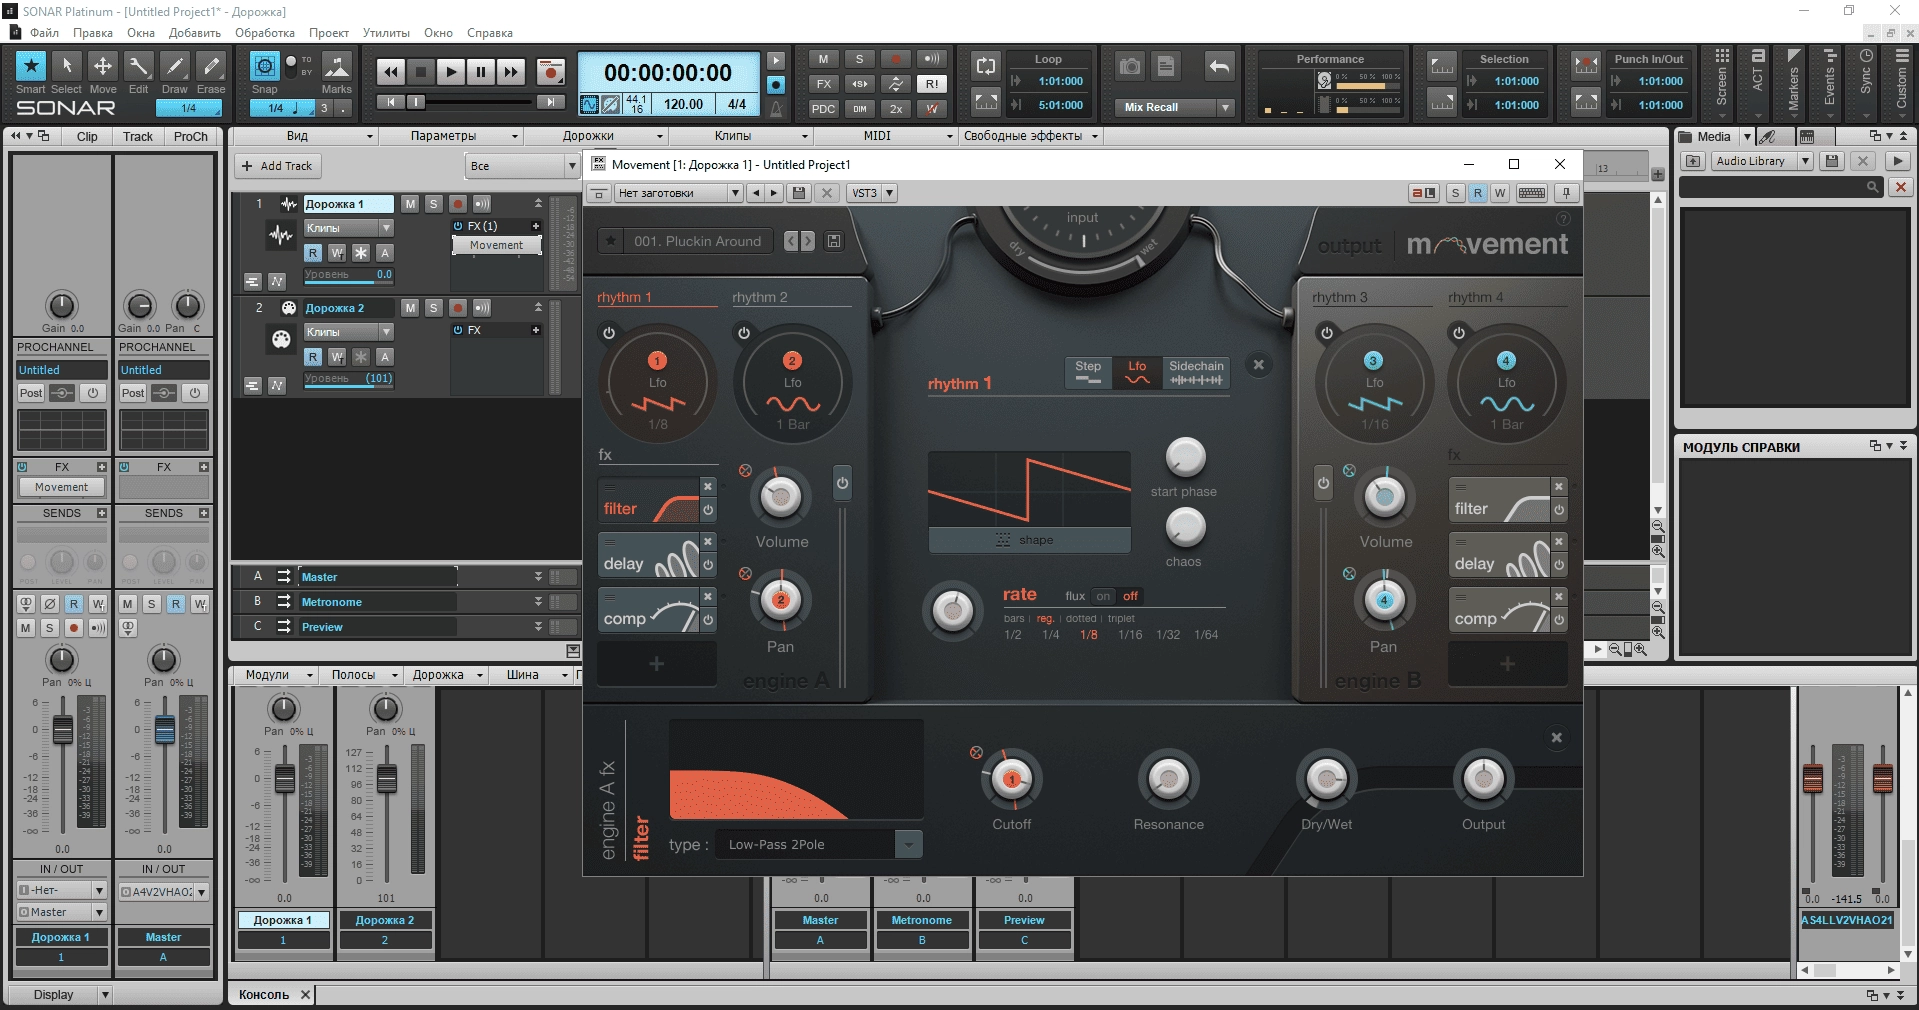Viewport: 1919px width, 1010px height.
Task: Click the camera snapshot icon
Action: [1130, 66]
